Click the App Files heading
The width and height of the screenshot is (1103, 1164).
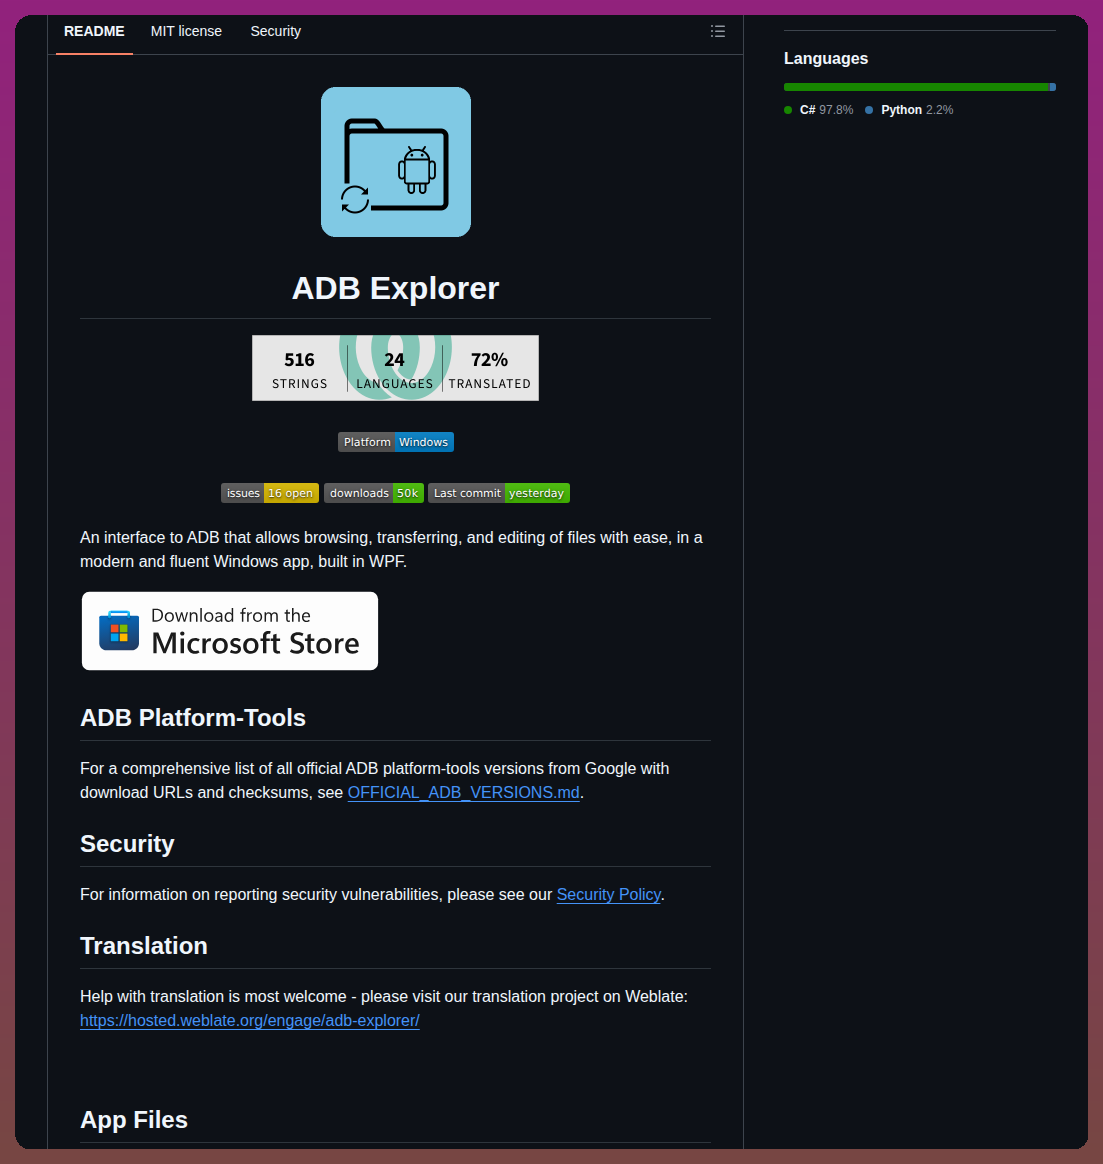click(134, 1119)
